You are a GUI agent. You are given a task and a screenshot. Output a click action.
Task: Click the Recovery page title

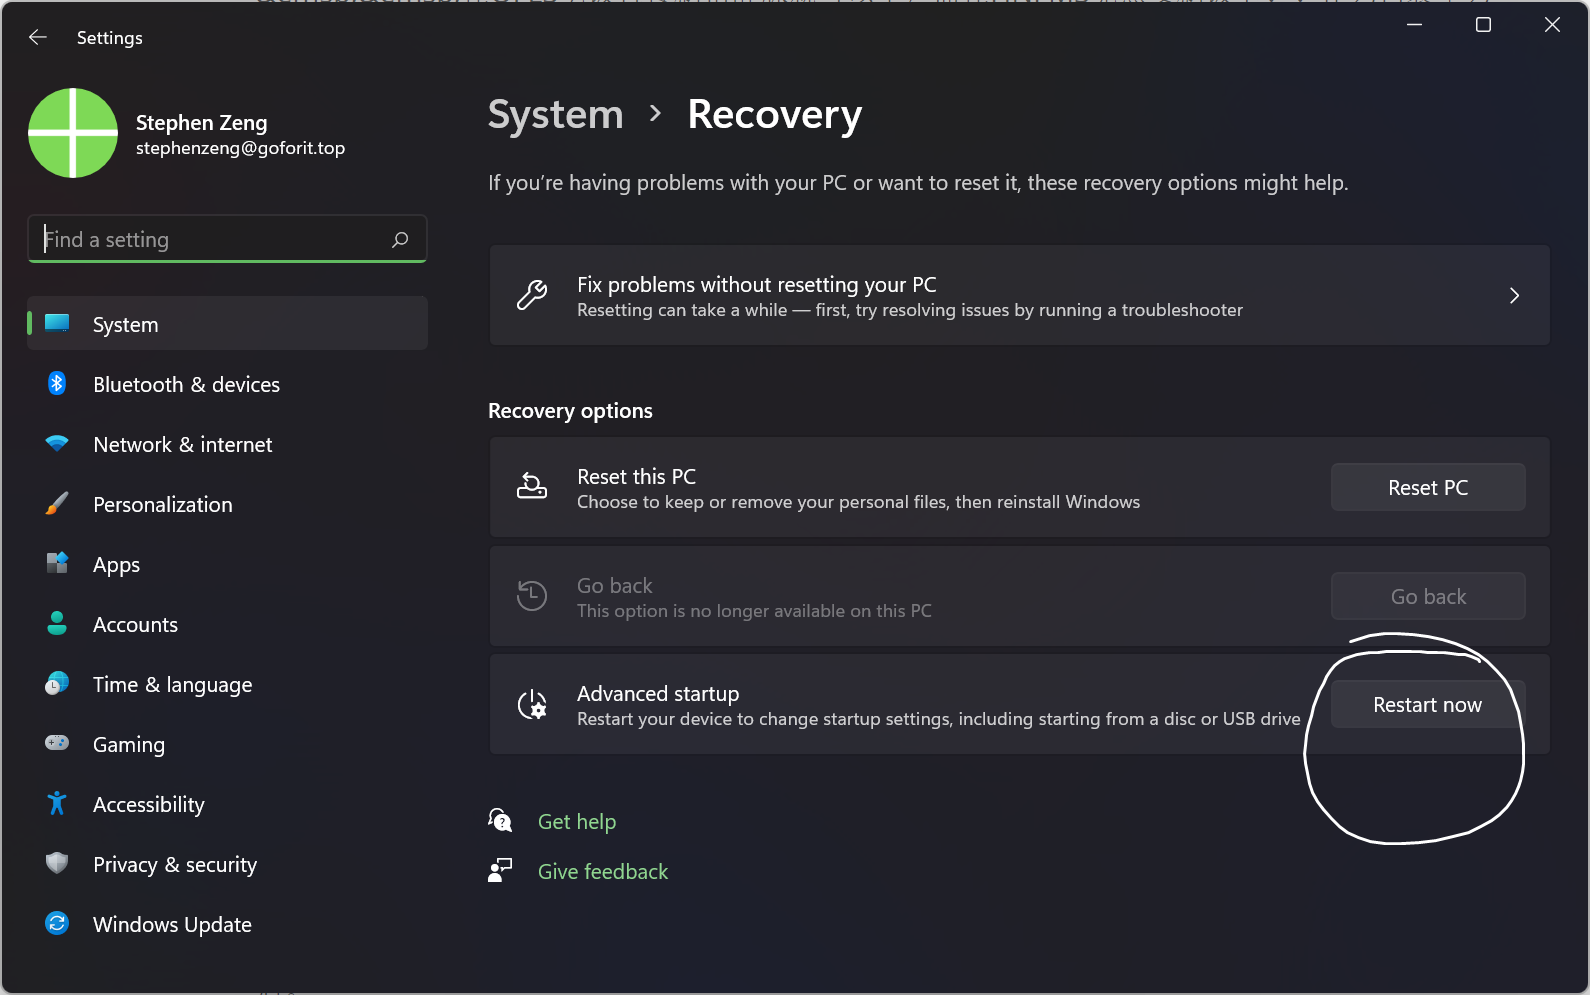pos(775,114)
